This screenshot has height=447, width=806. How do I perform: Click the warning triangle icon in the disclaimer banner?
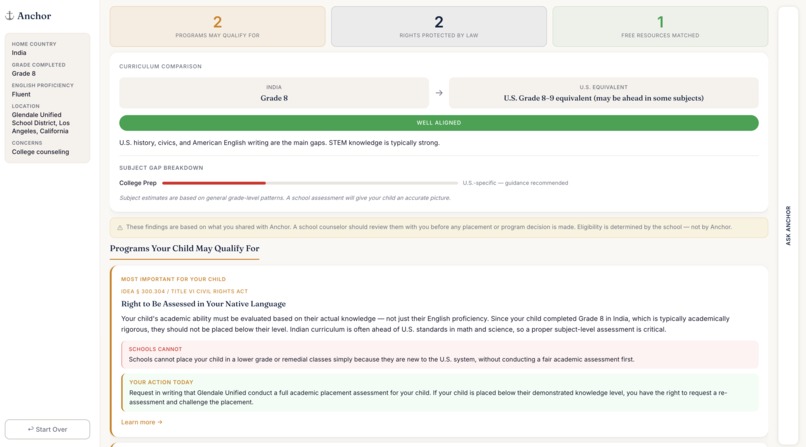tap(120, 227)
